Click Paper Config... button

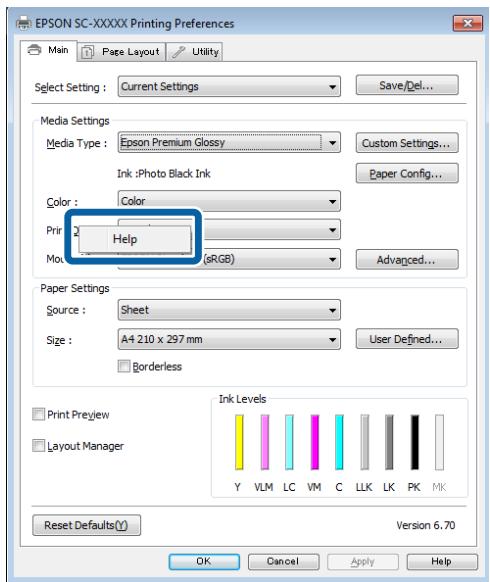pos(407,173)
